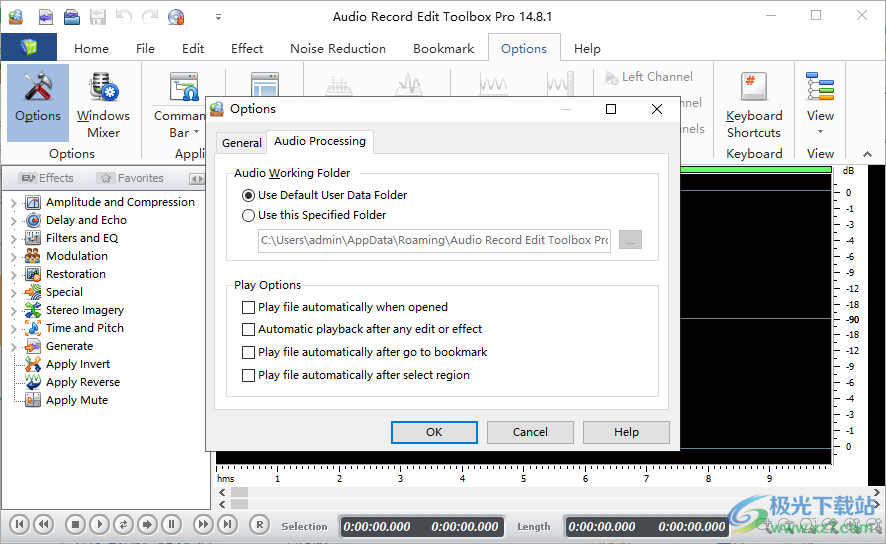Click the lower horizontal scrollbar left arrow

point(222,504)
